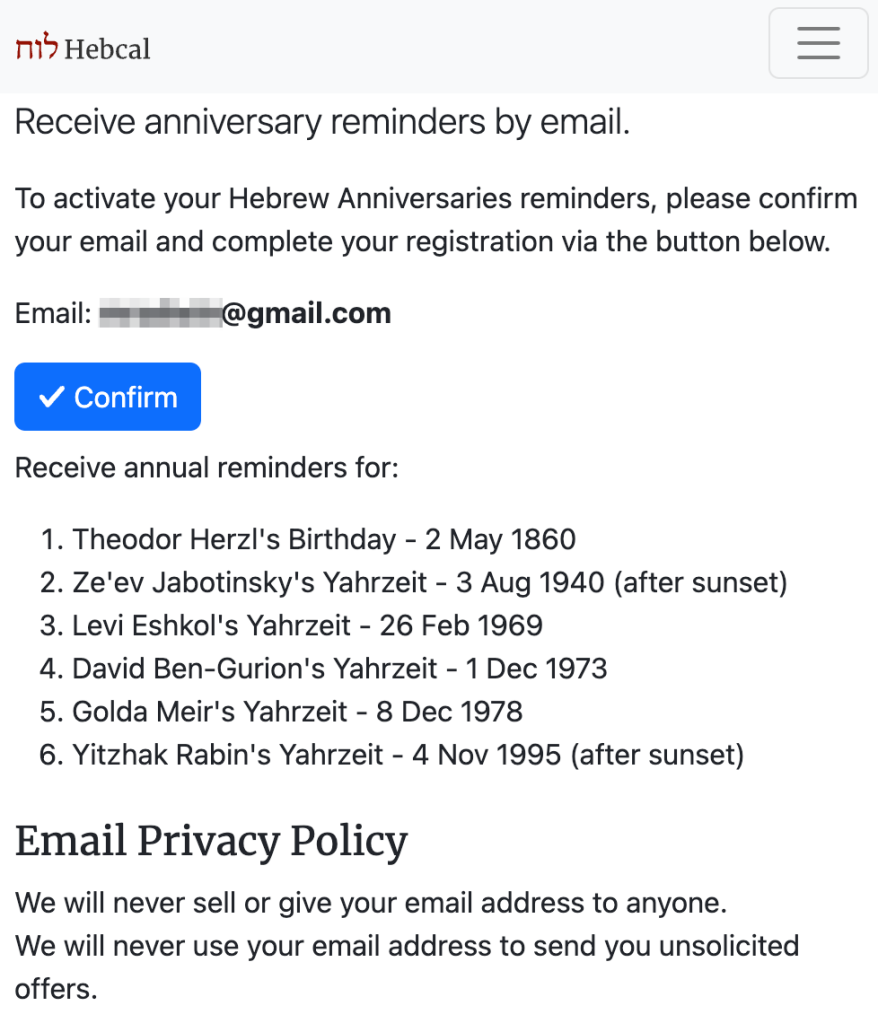Click the blurred email username
This screenshot has width=878, height=1023.
click(x=160, y=314)
